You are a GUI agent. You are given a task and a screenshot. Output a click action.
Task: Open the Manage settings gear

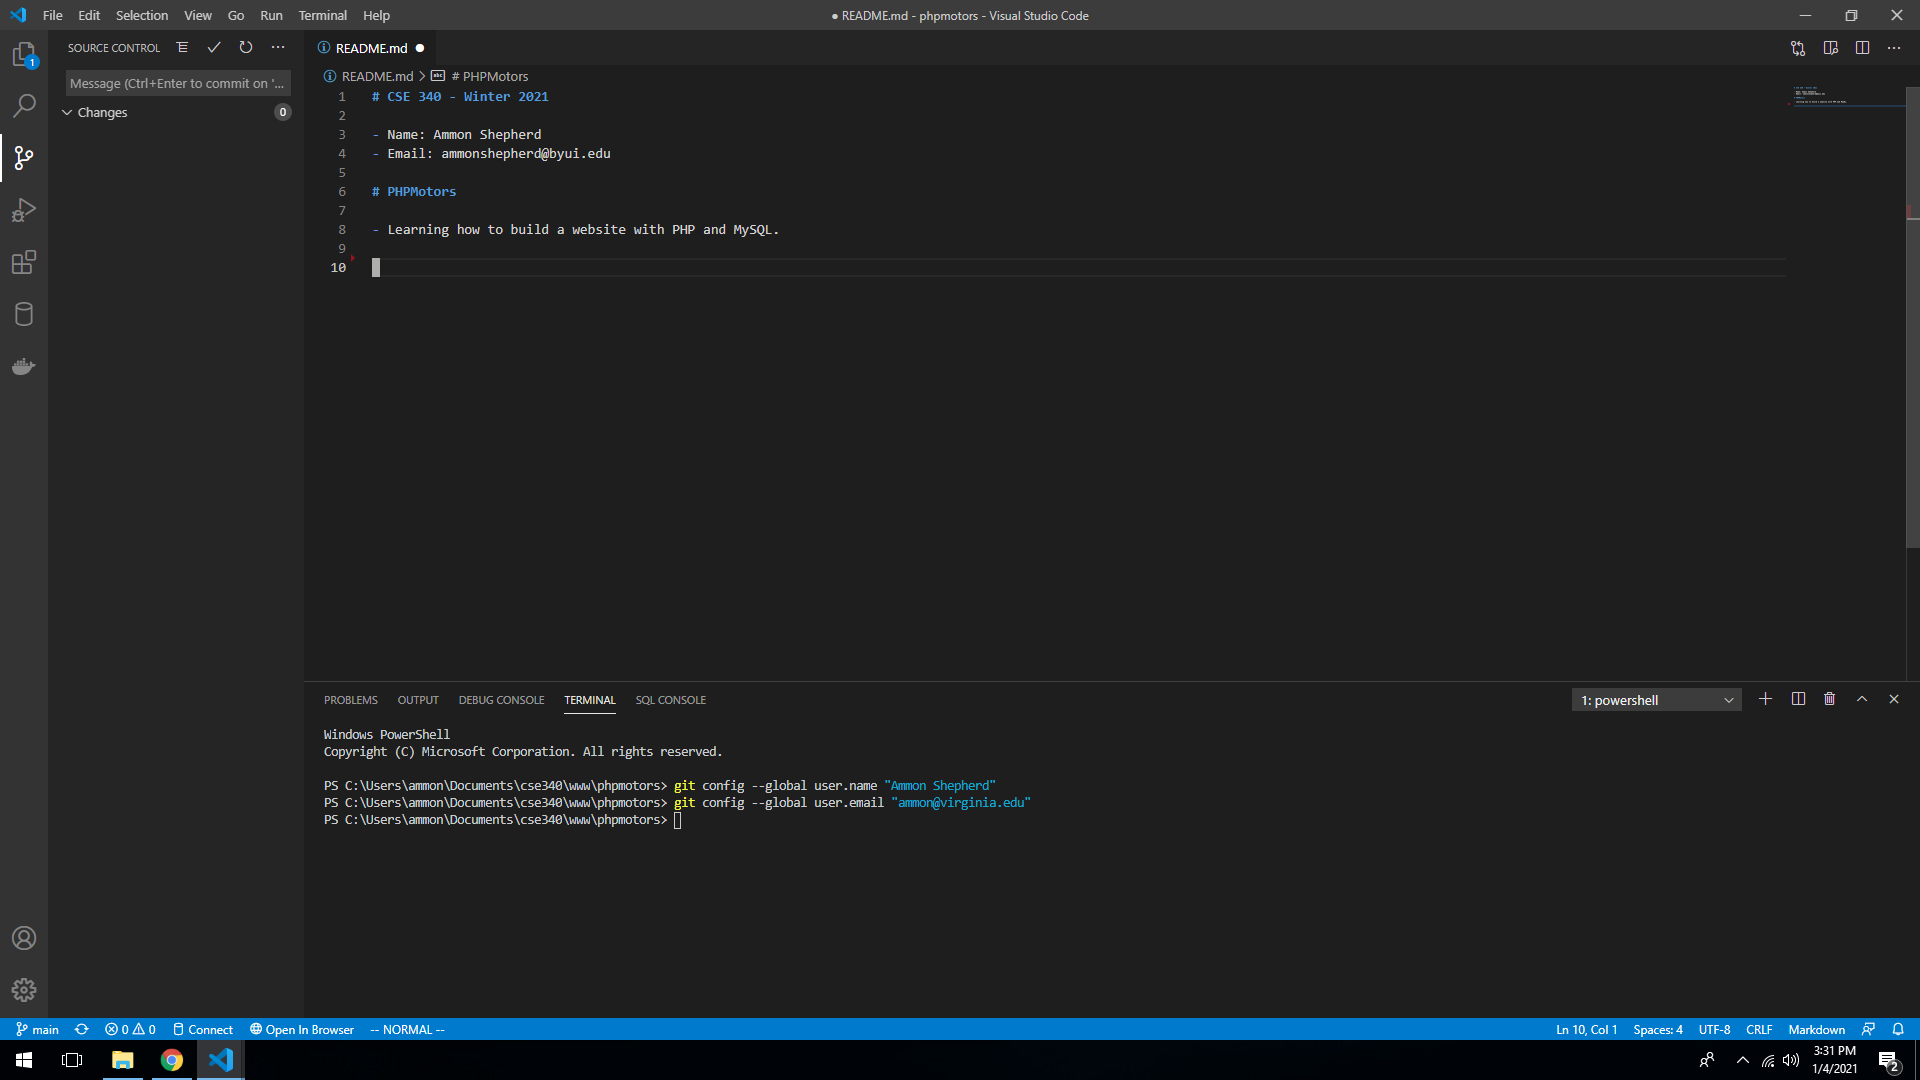tap(24, 990)
